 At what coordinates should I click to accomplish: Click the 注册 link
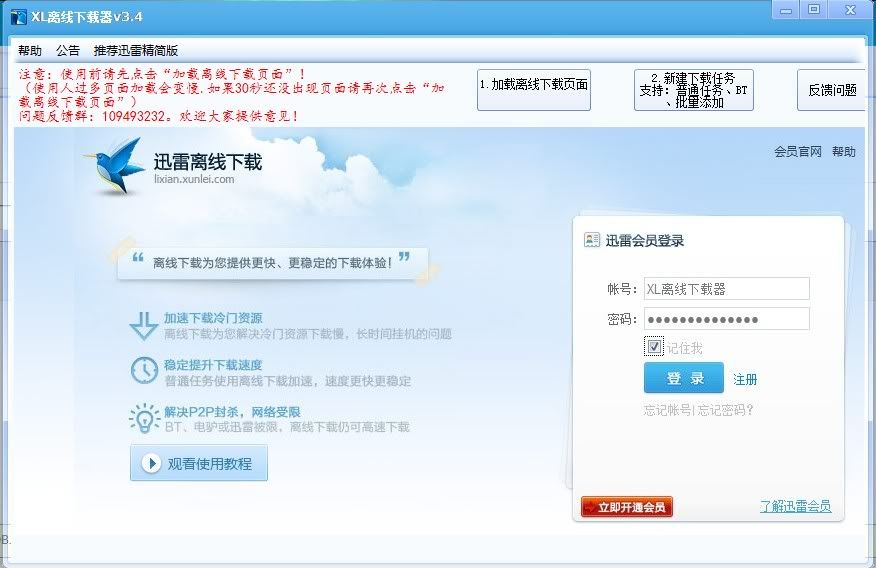[745, 380]
